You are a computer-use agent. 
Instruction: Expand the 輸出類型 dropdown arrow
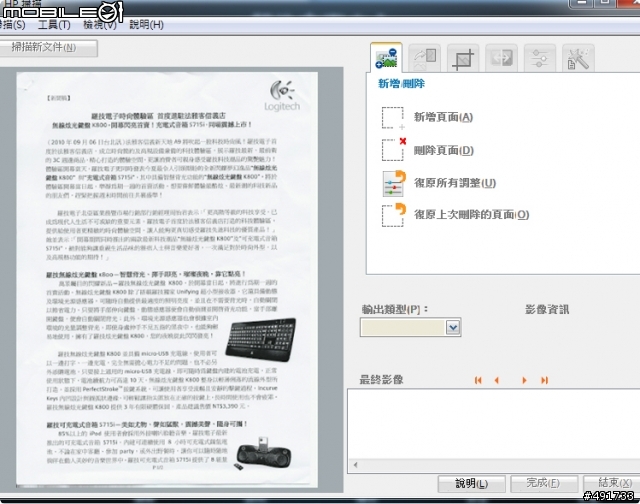click(453, 327)
